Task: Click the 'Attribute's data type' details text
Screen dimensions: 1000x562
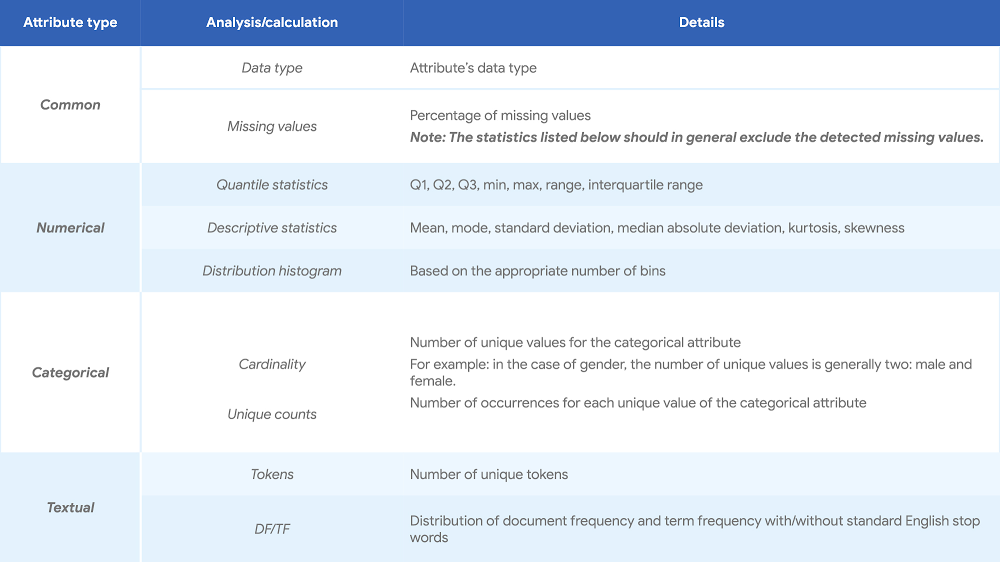Action: pyautogui.click(x=473, y=68)
